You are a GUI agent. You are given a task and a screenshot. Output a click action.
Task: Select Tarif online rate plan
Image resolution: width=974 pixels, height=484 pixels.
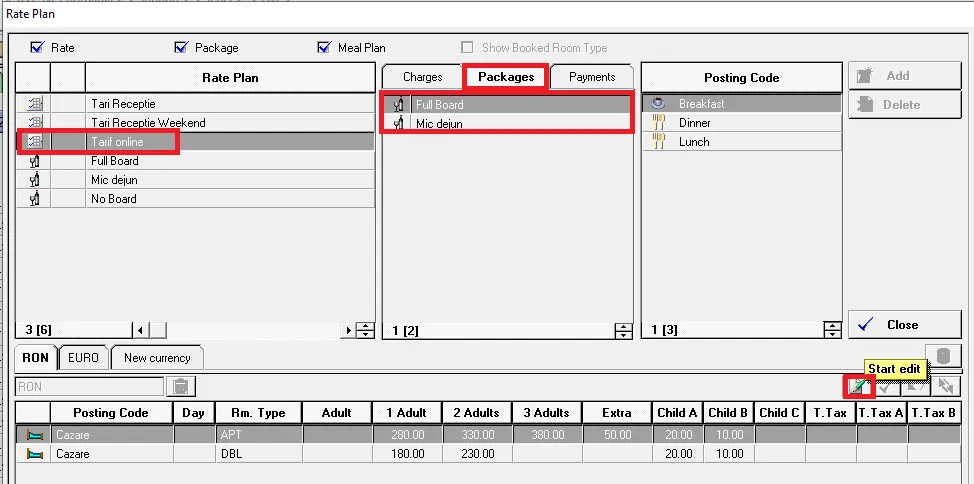coord(230,142)
